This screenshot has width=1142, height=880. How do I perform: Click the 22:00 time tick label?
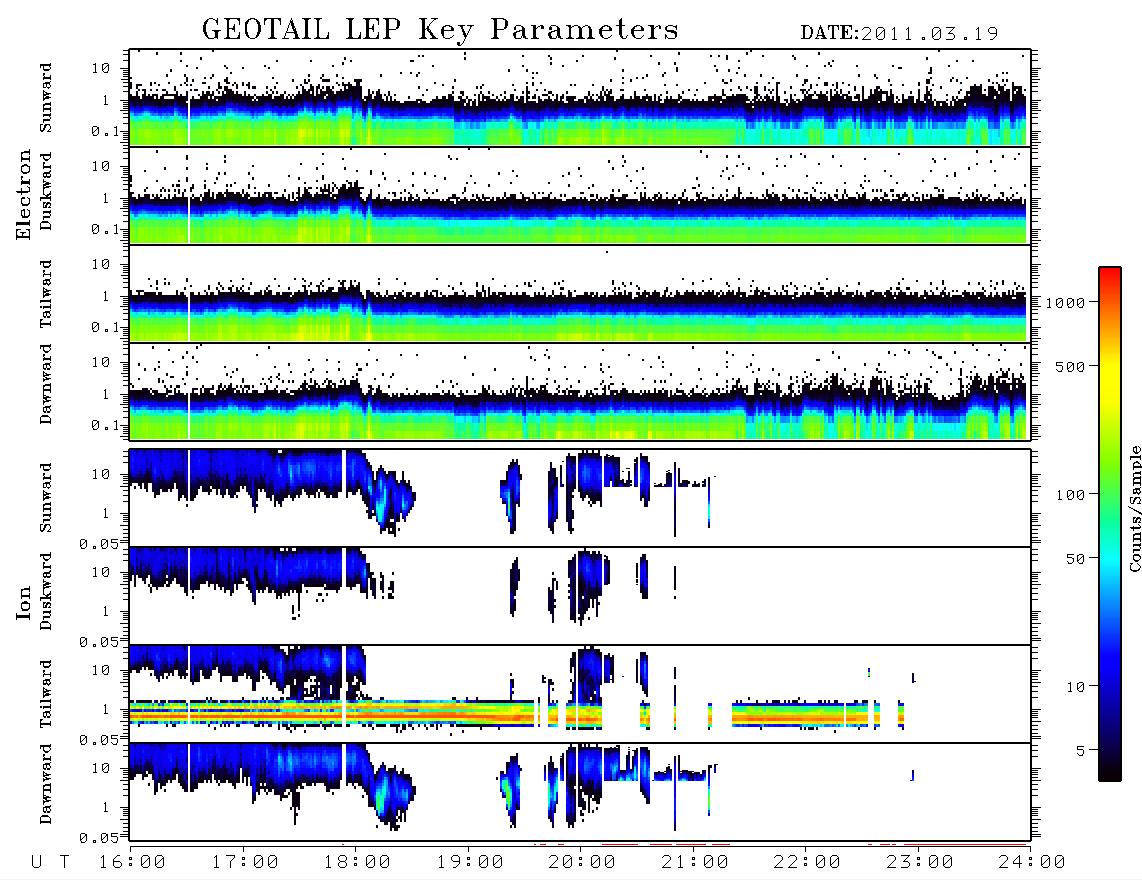tap(807, 863)
